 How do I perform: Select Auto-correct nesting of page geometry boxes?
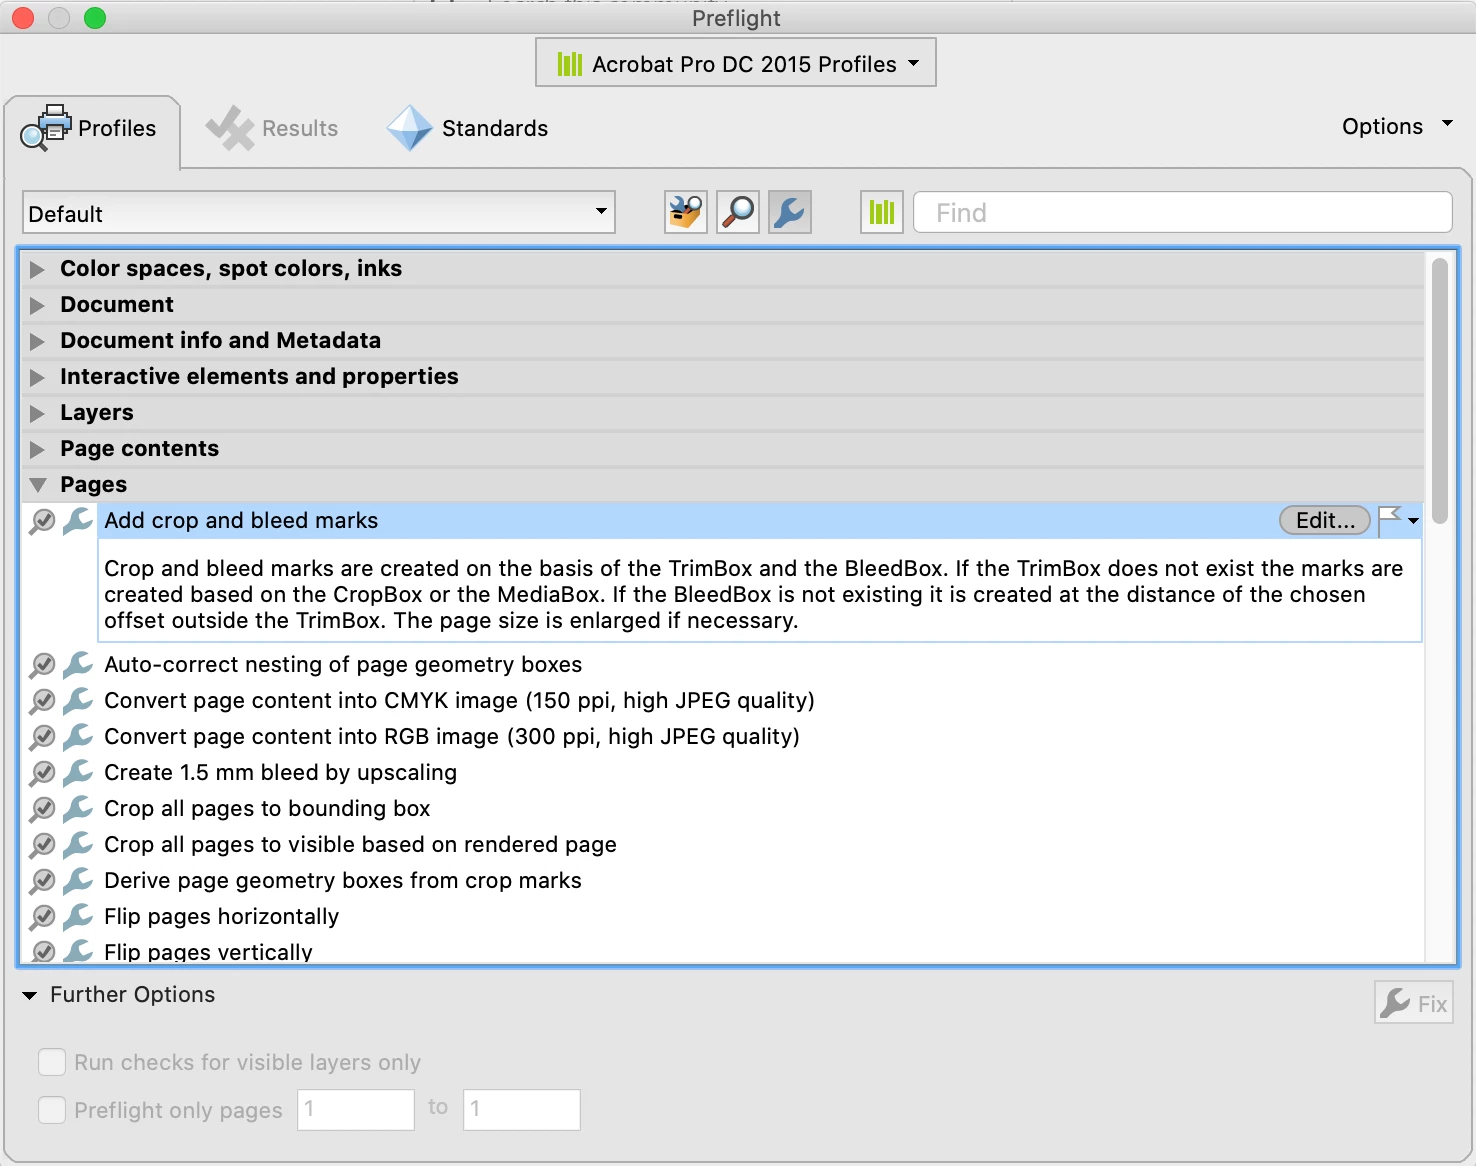tap(343, 664)
